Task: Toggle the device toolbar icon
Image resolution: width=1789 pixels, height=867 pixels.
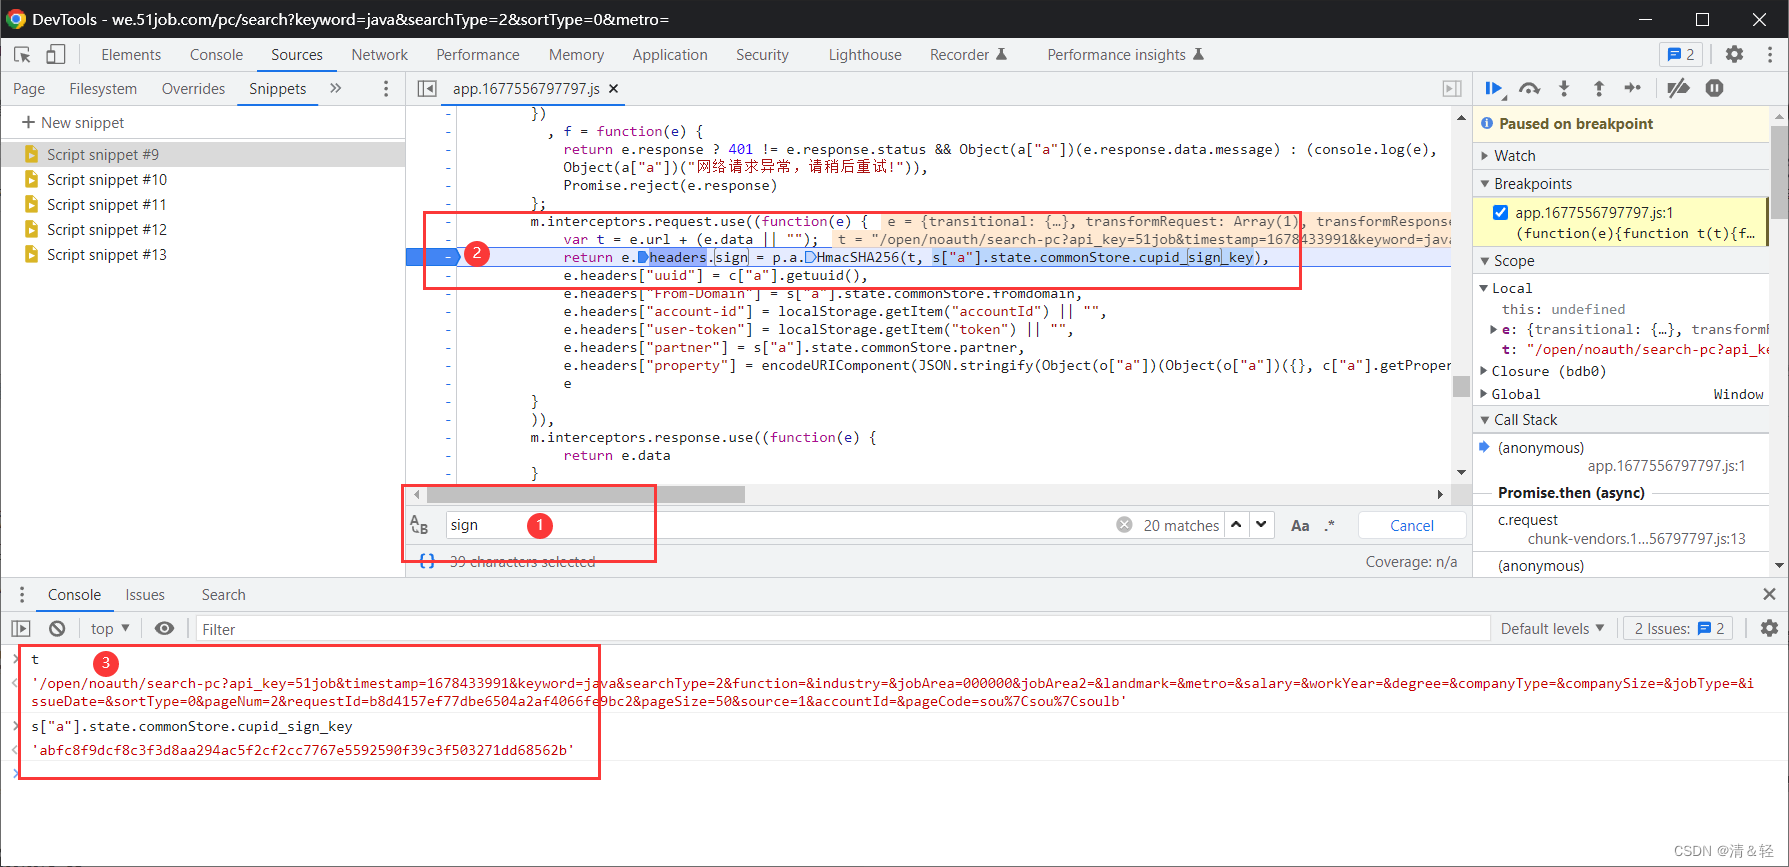Action: [55, 55]
